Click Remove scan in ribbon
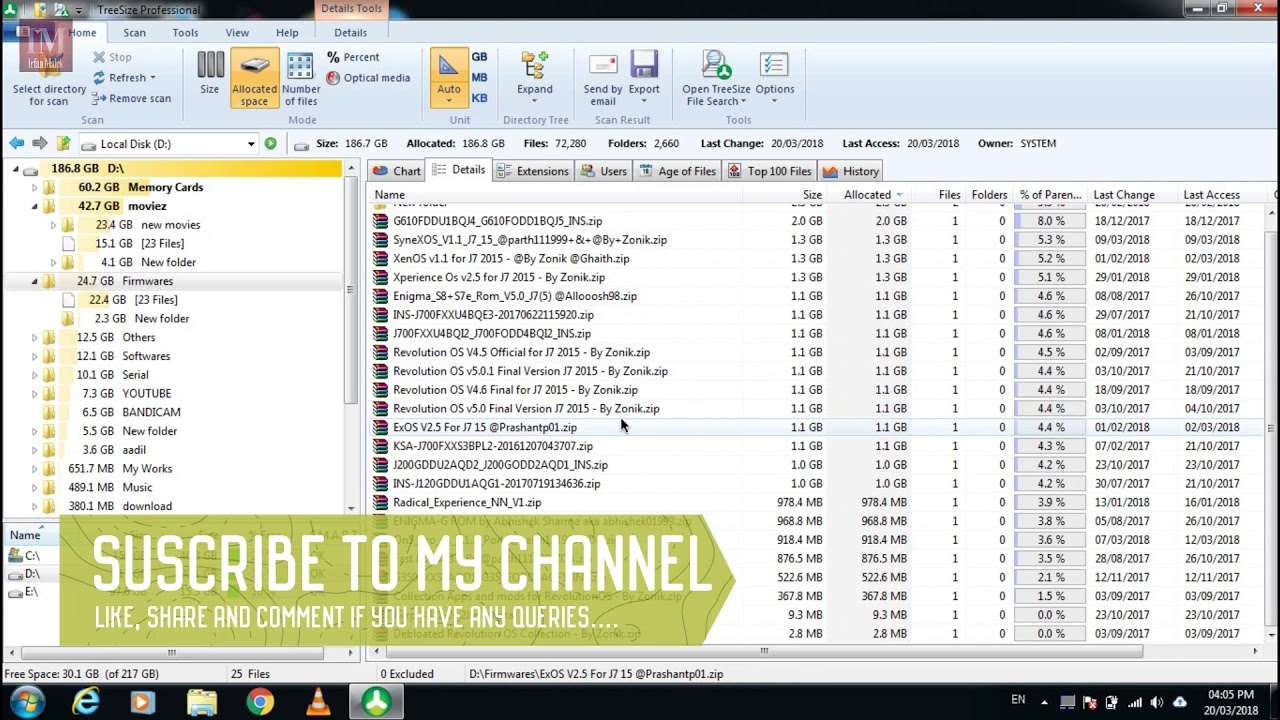The image size is (1280, 720). pos(132,98)
